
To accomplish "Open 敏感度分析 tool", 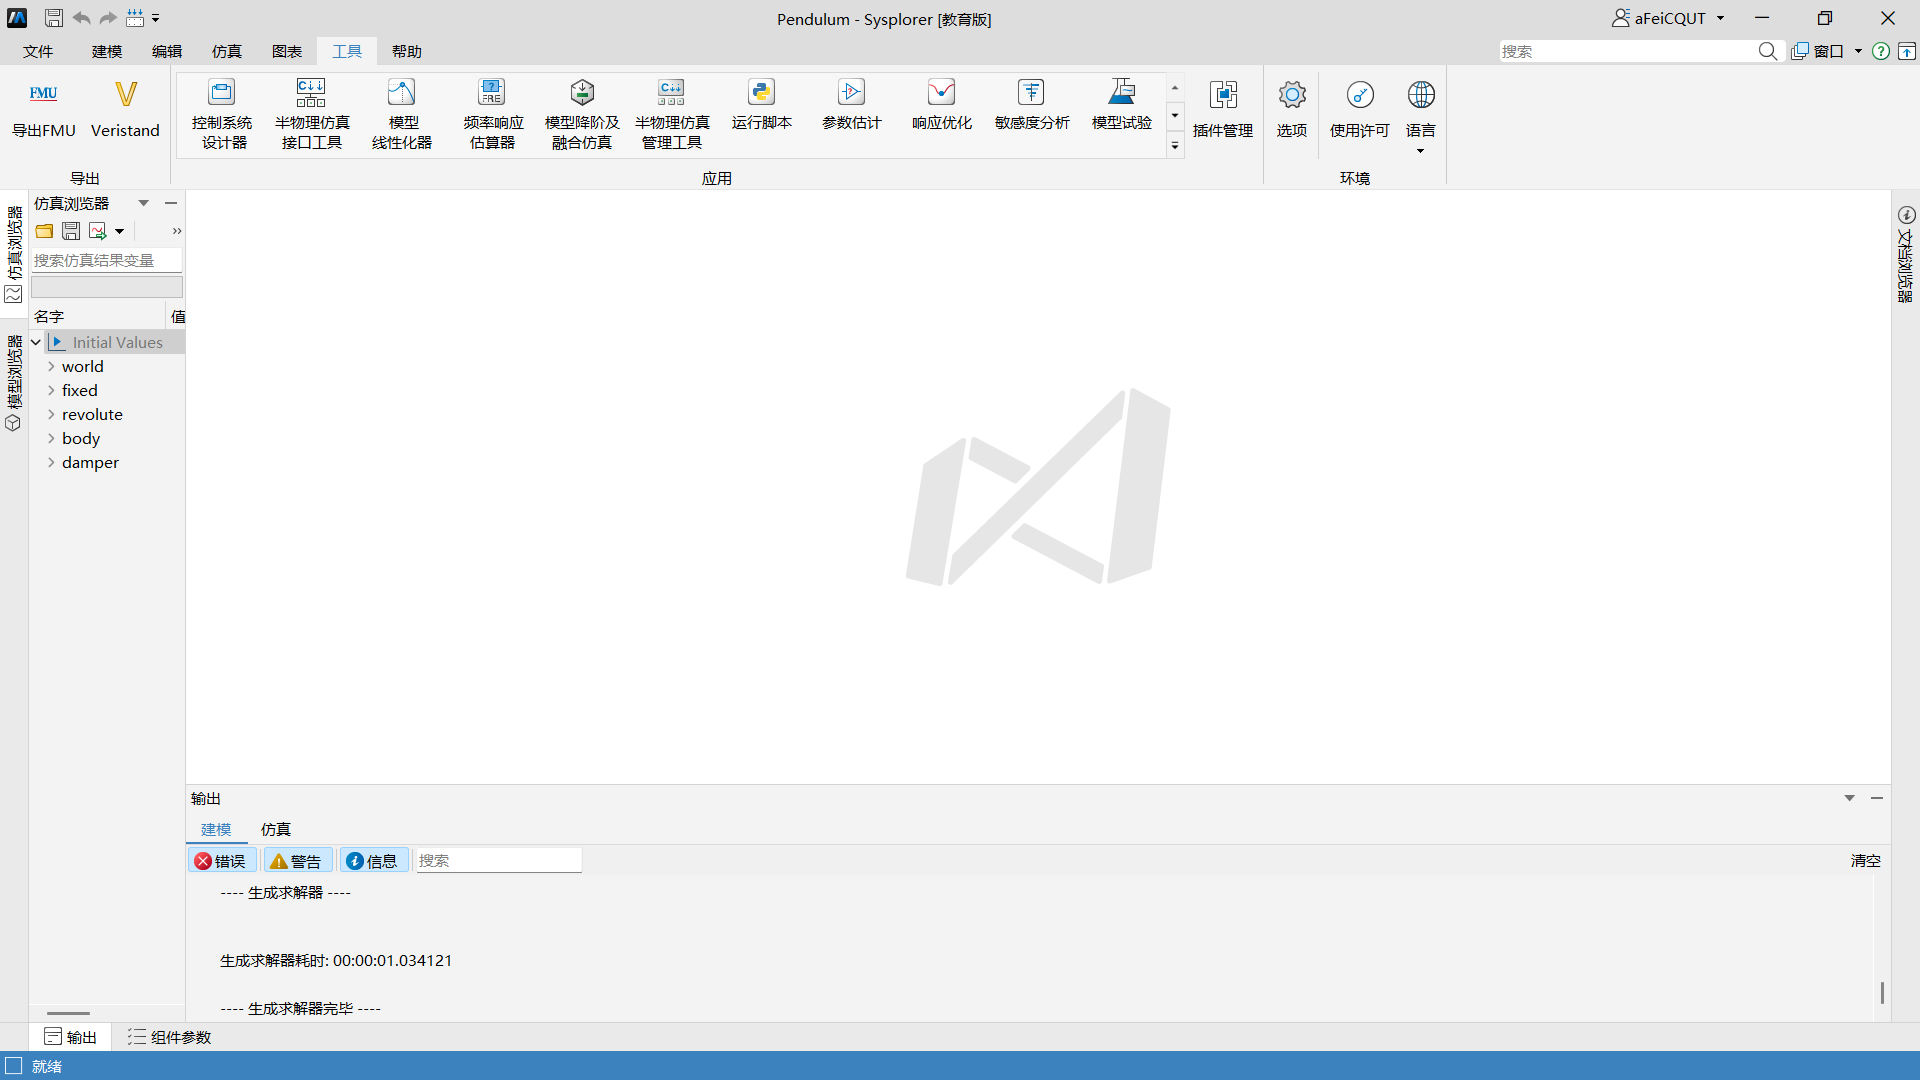I will tap(1032, 104).
